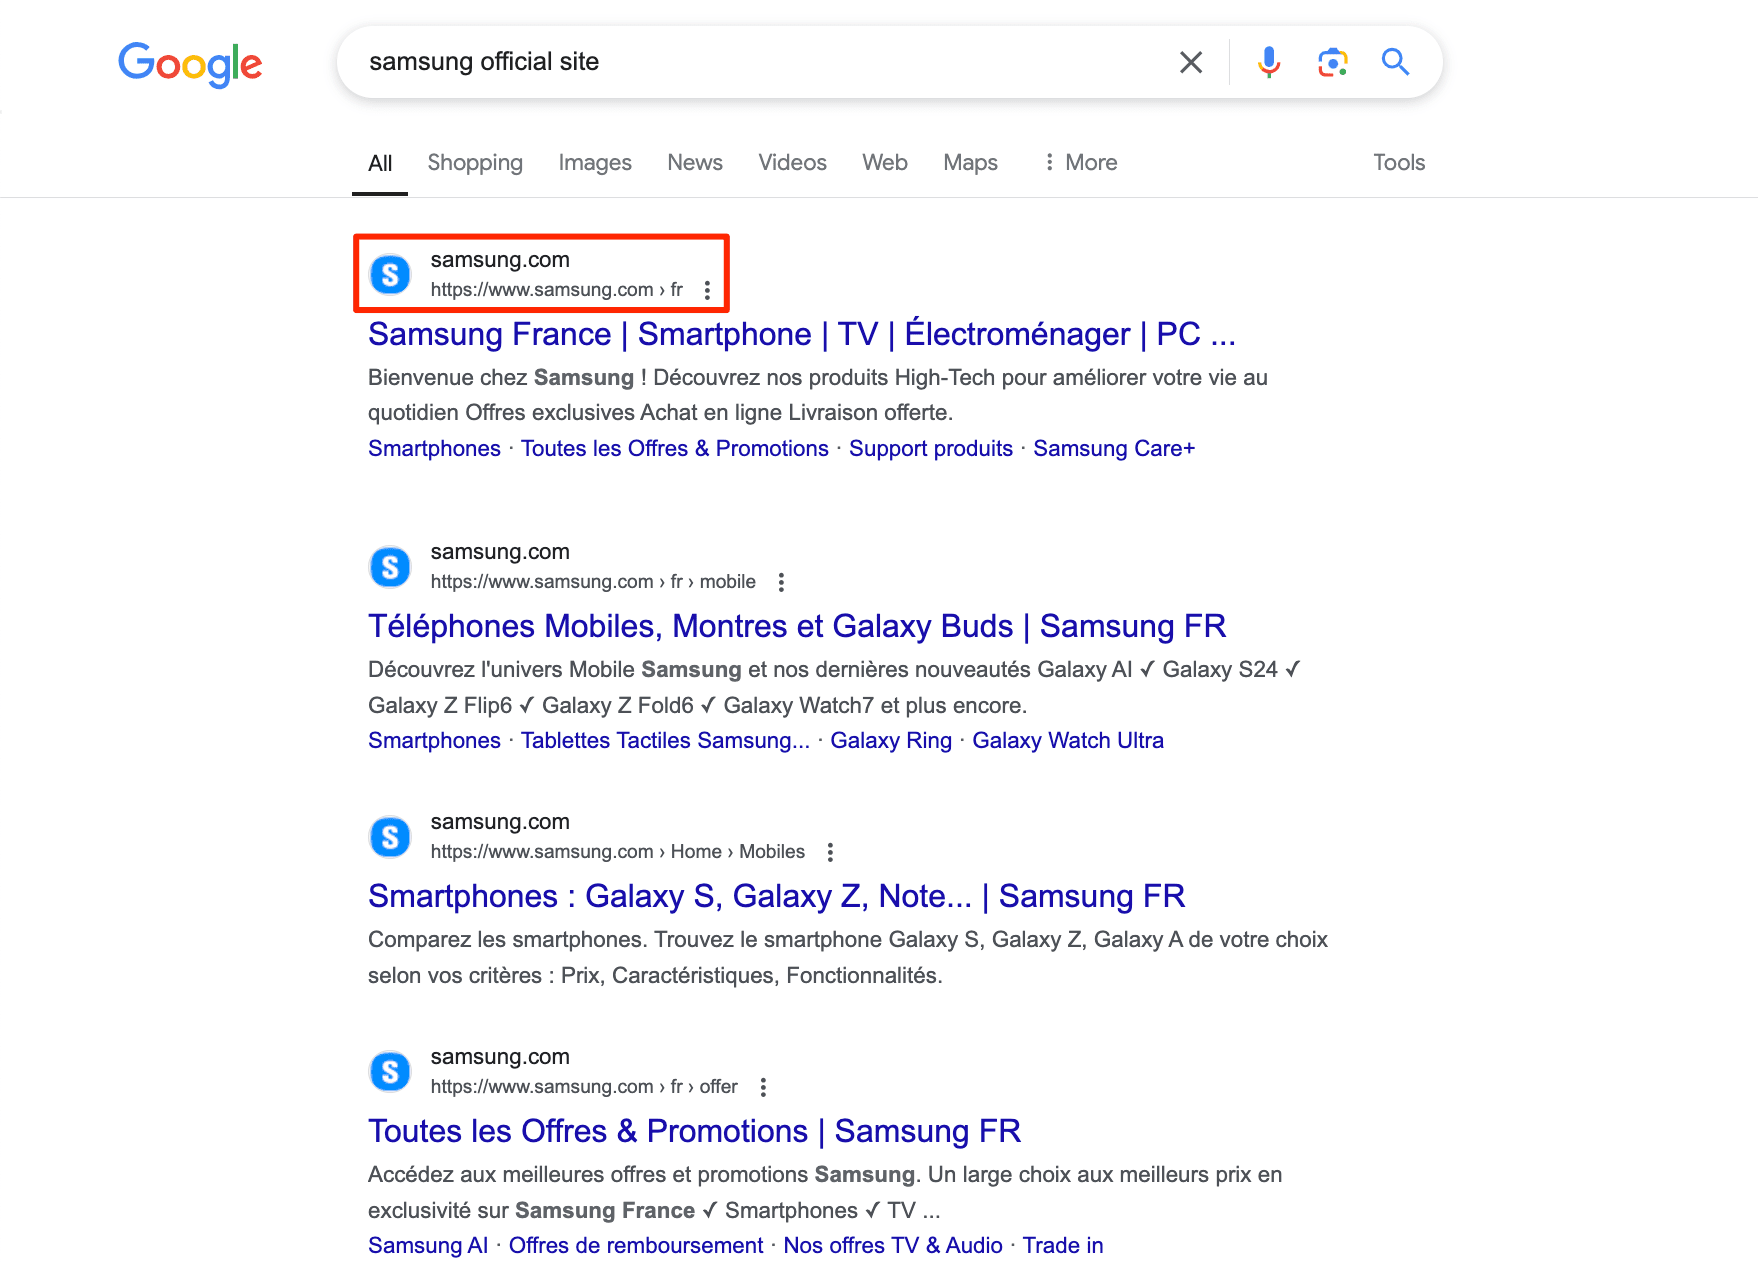Click the Support produits sitelink

(930, 448)
